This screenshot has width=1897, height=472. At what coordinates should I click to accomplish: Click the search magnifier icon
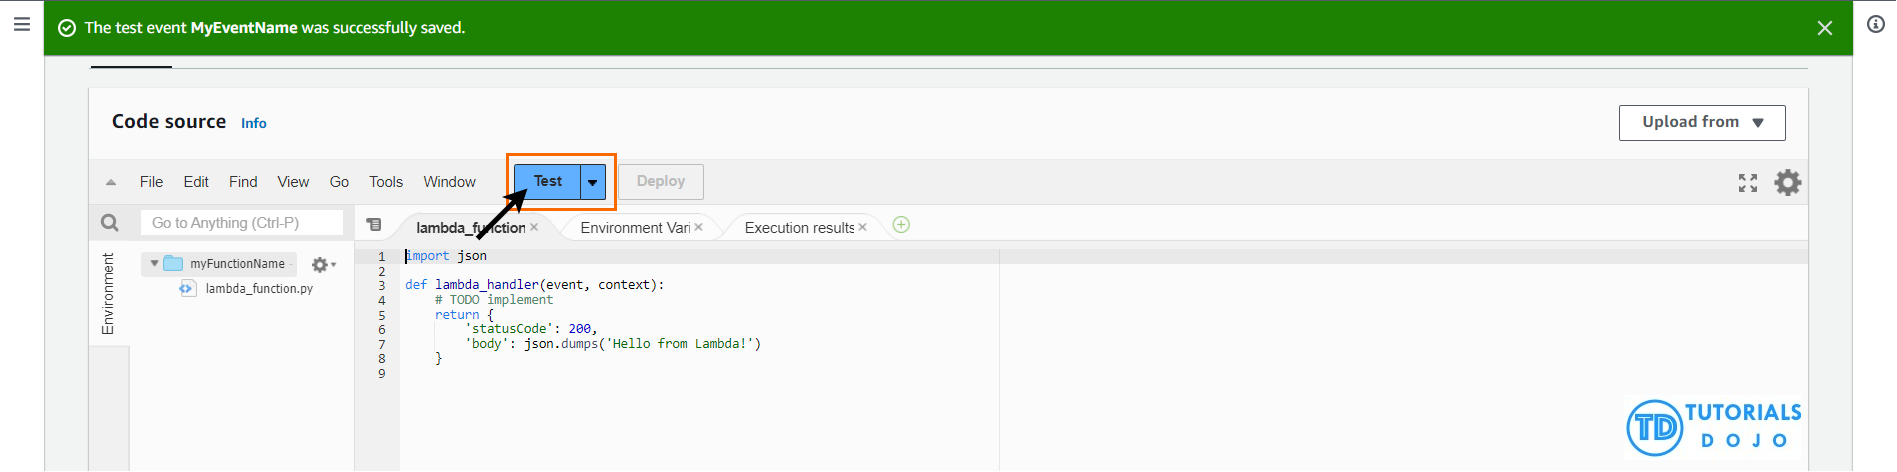110,223
